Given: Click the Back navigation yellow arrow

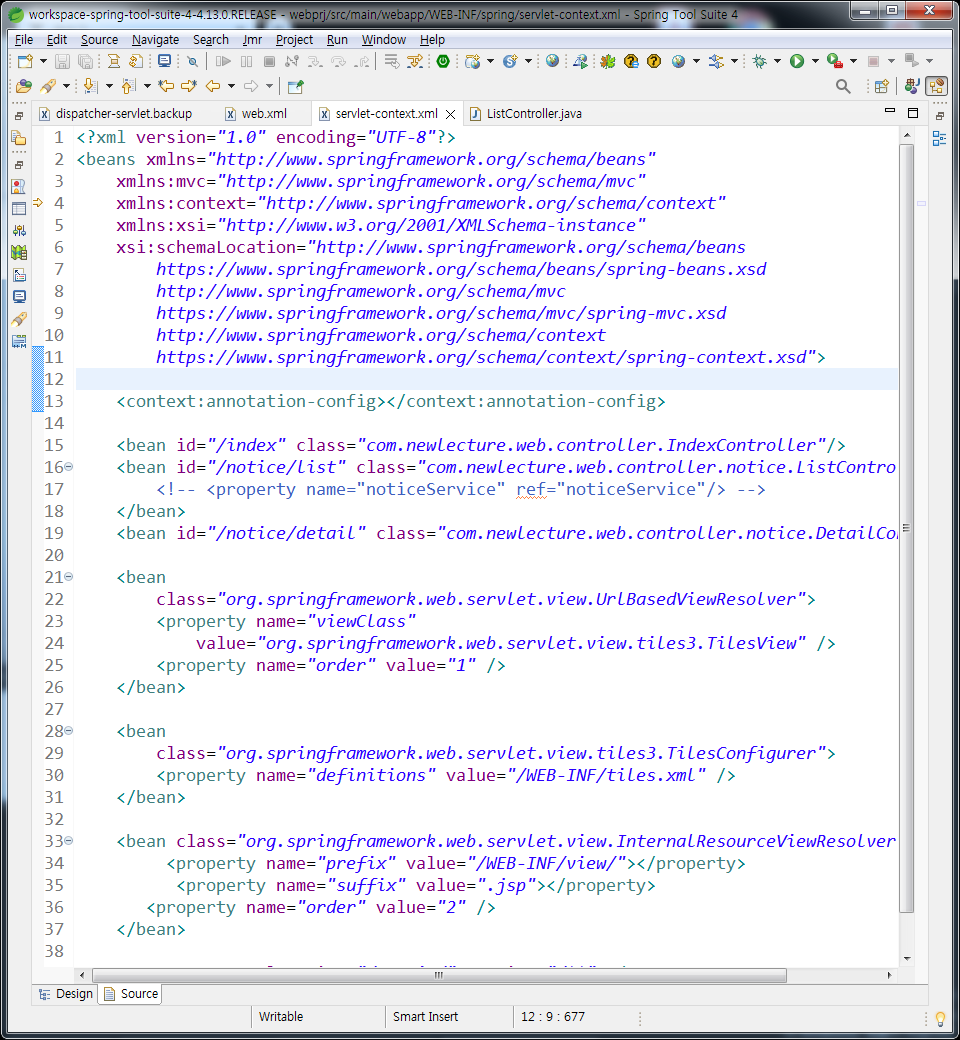Looking at the screenshot, I should [x=213, y=86].
